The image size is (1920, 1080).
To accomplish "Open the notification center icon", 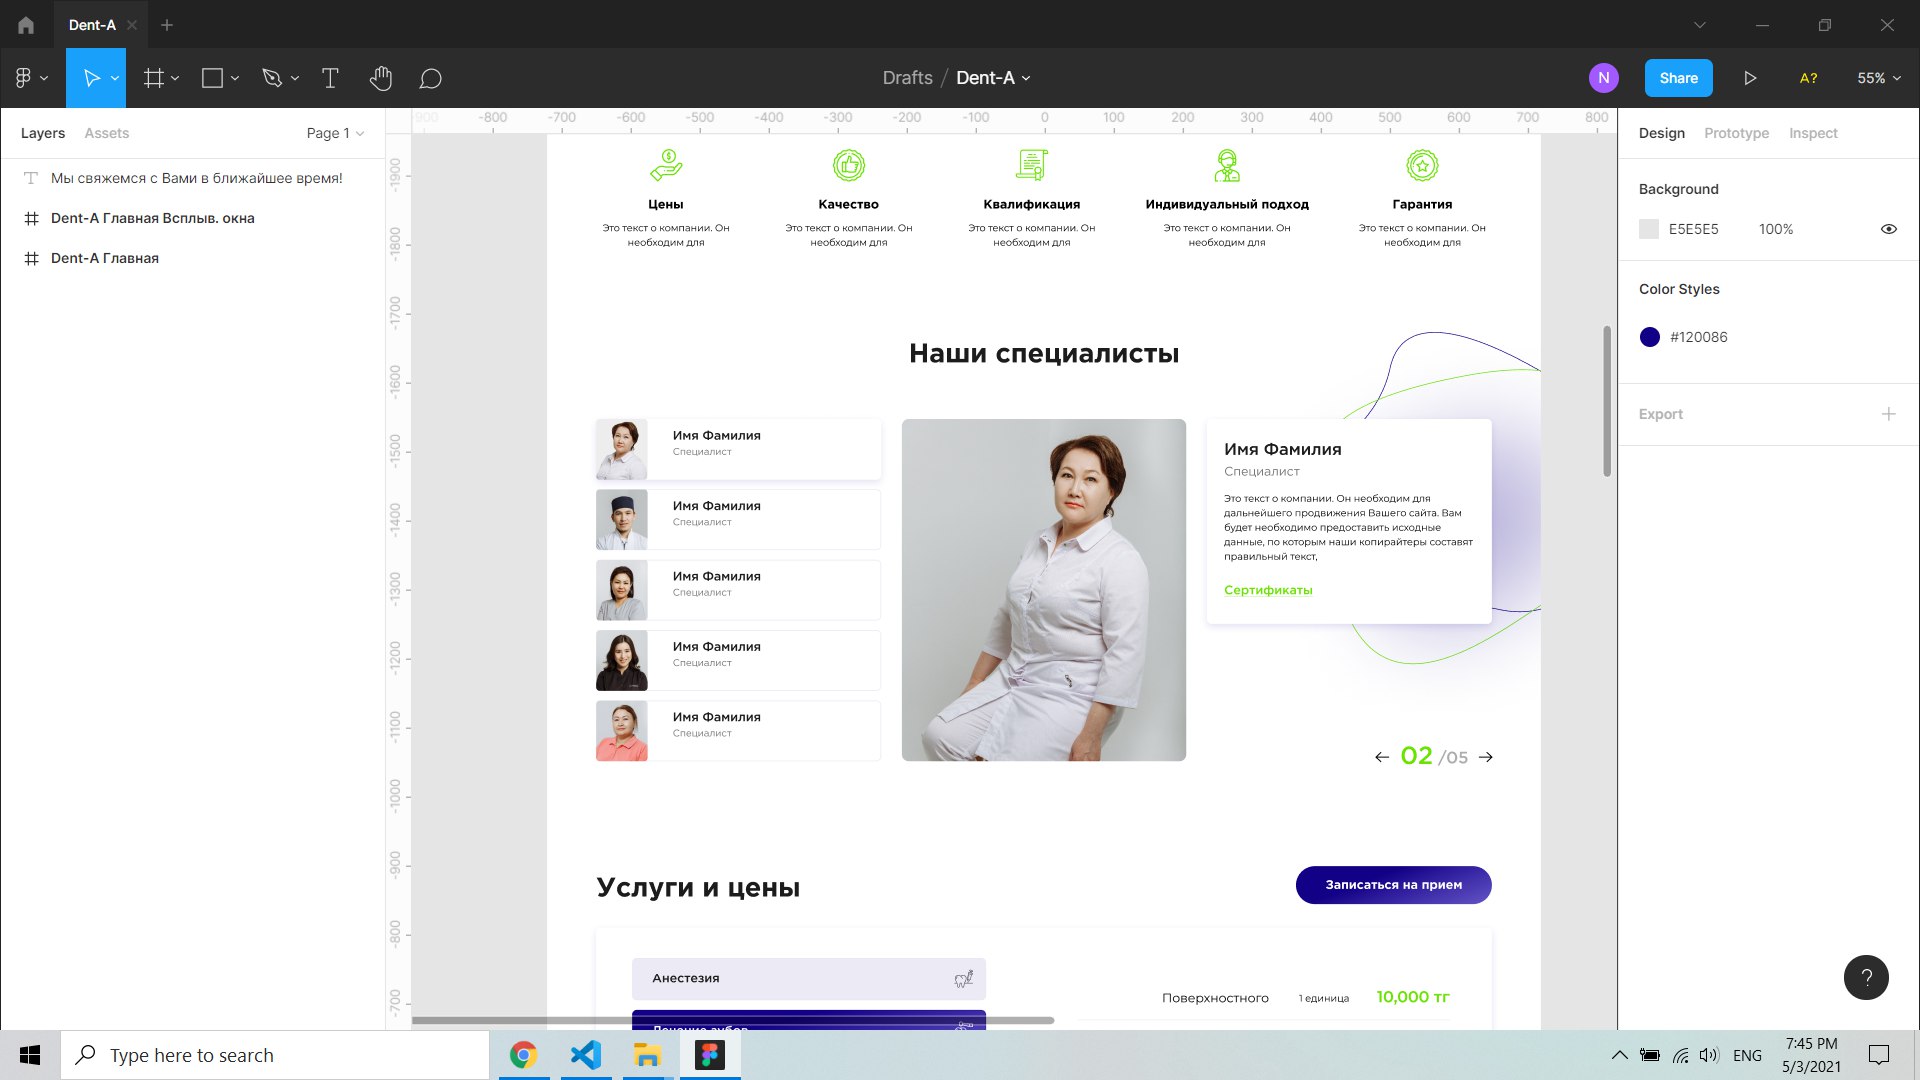I will [x=1879, y=1055].
